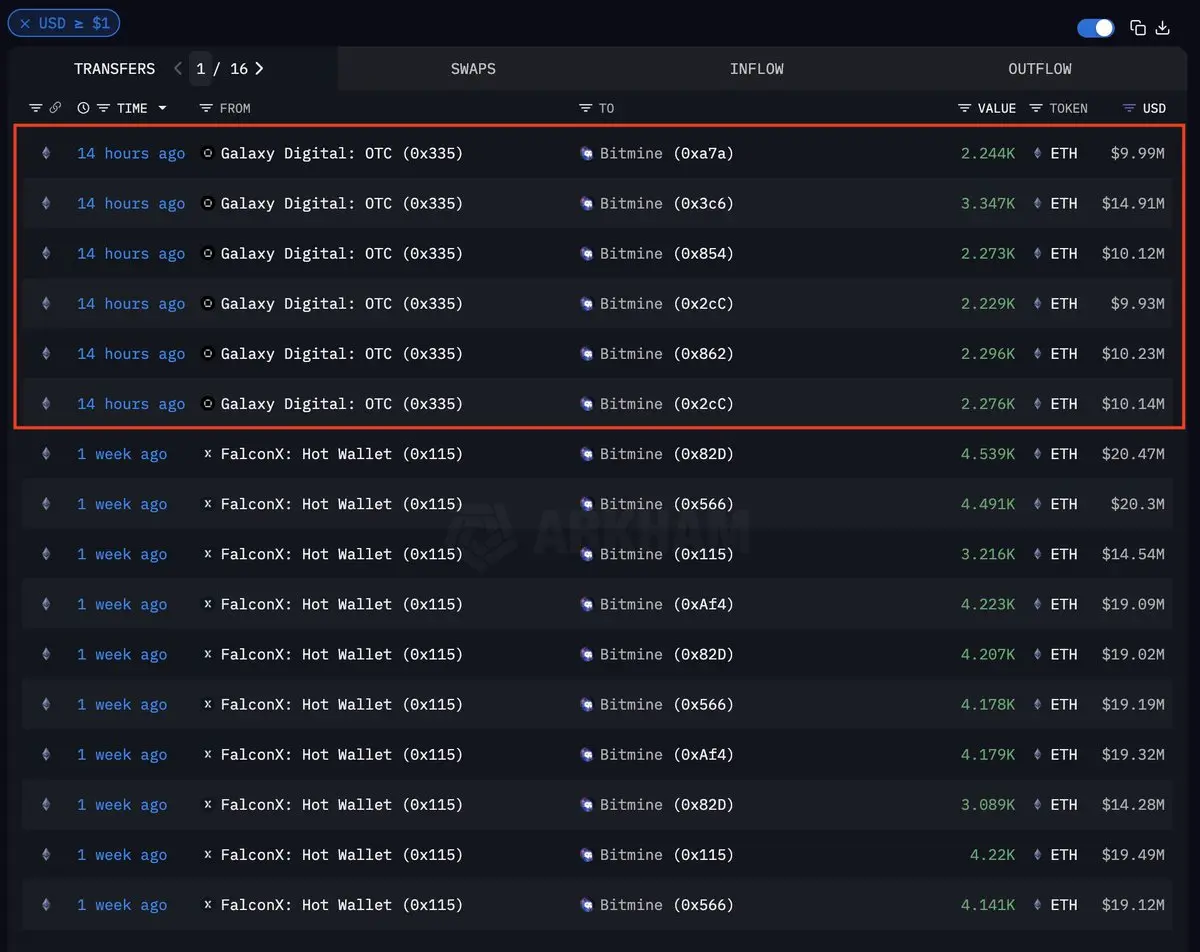Open the TO column filter

(x=586, y=108)
